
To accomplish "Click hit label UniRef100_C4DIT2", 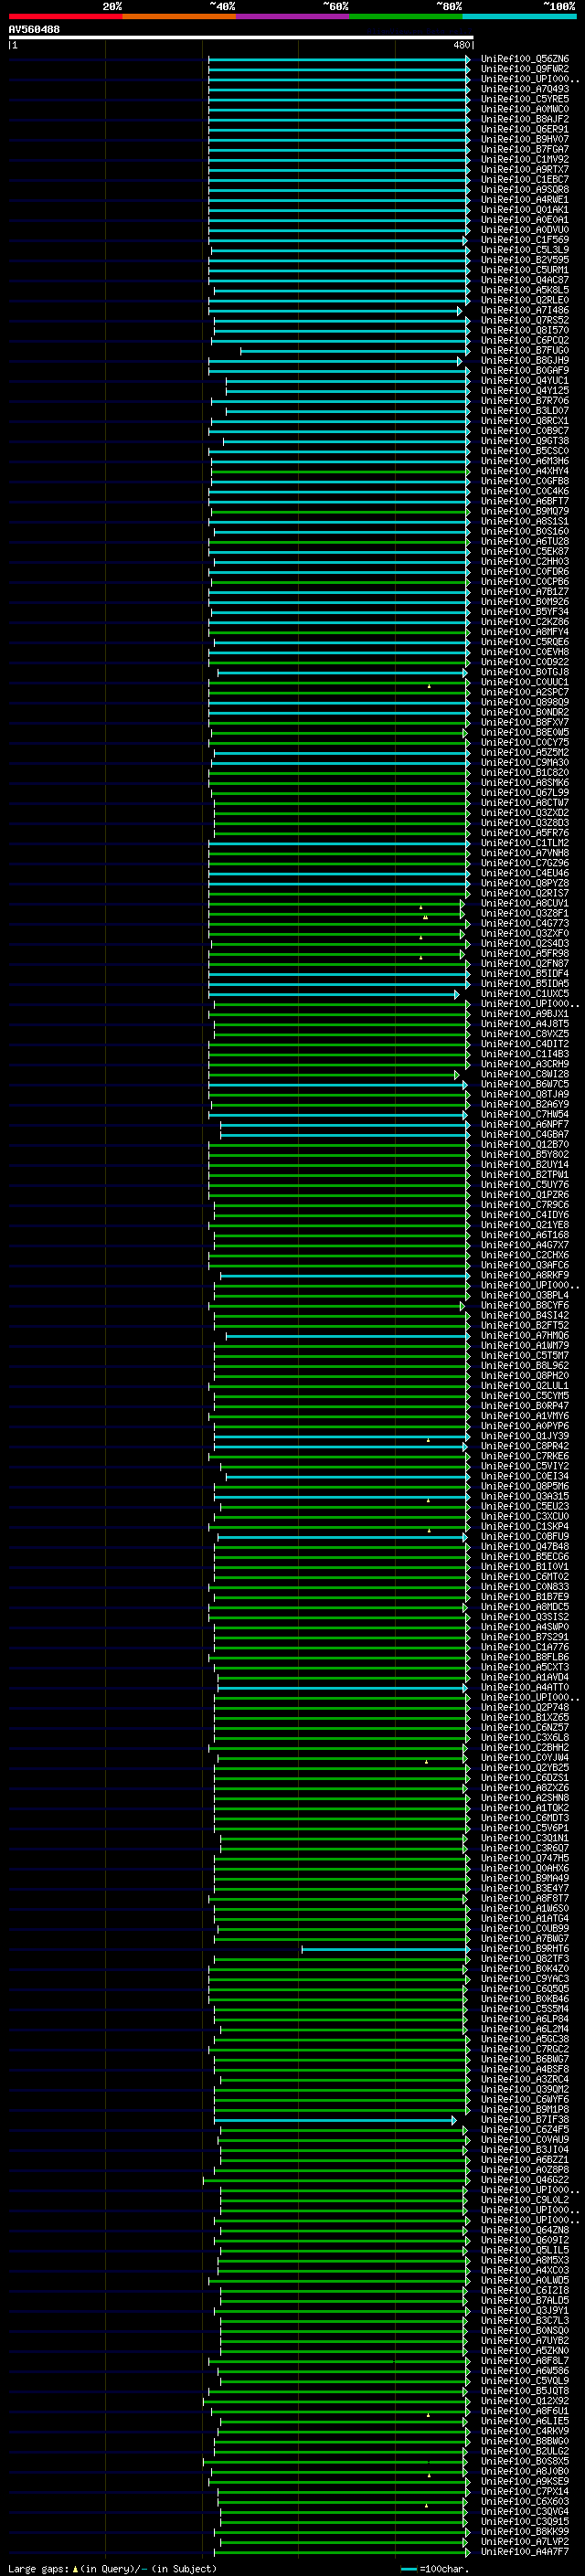I will tap(524, 1044).
